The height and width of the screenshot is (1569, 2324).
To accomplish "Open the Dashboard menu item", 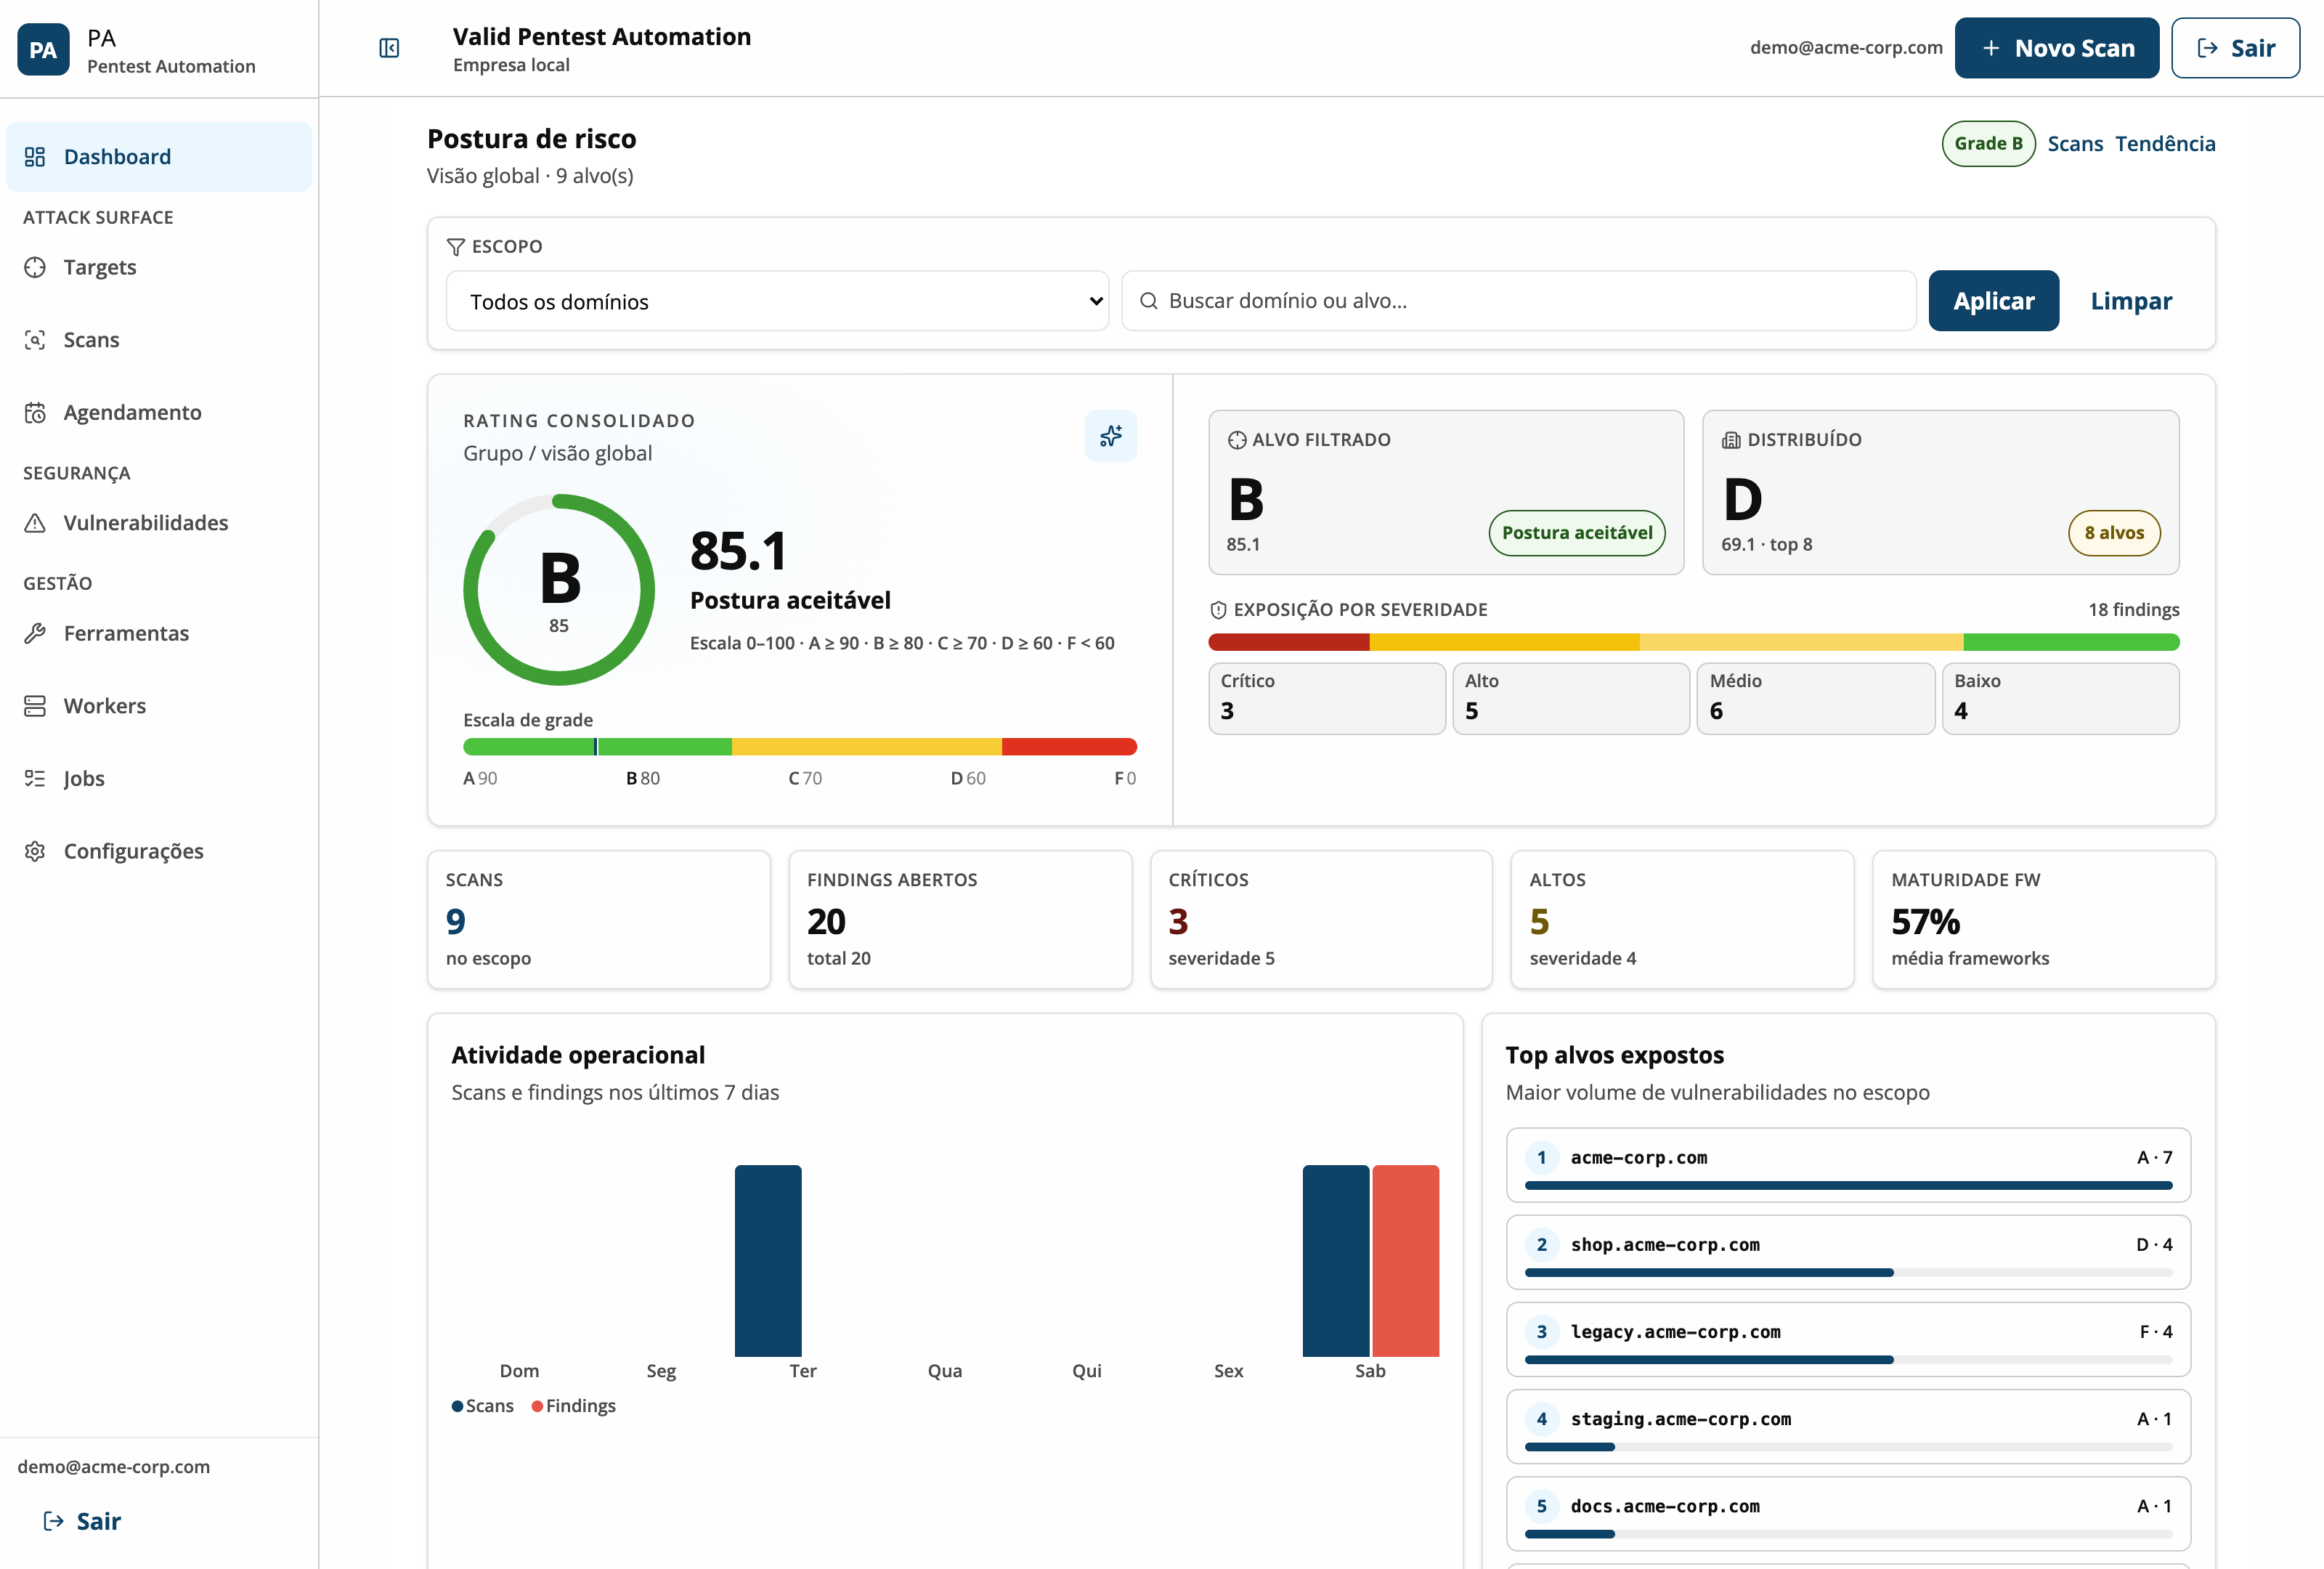I will (x=159, y=157).
